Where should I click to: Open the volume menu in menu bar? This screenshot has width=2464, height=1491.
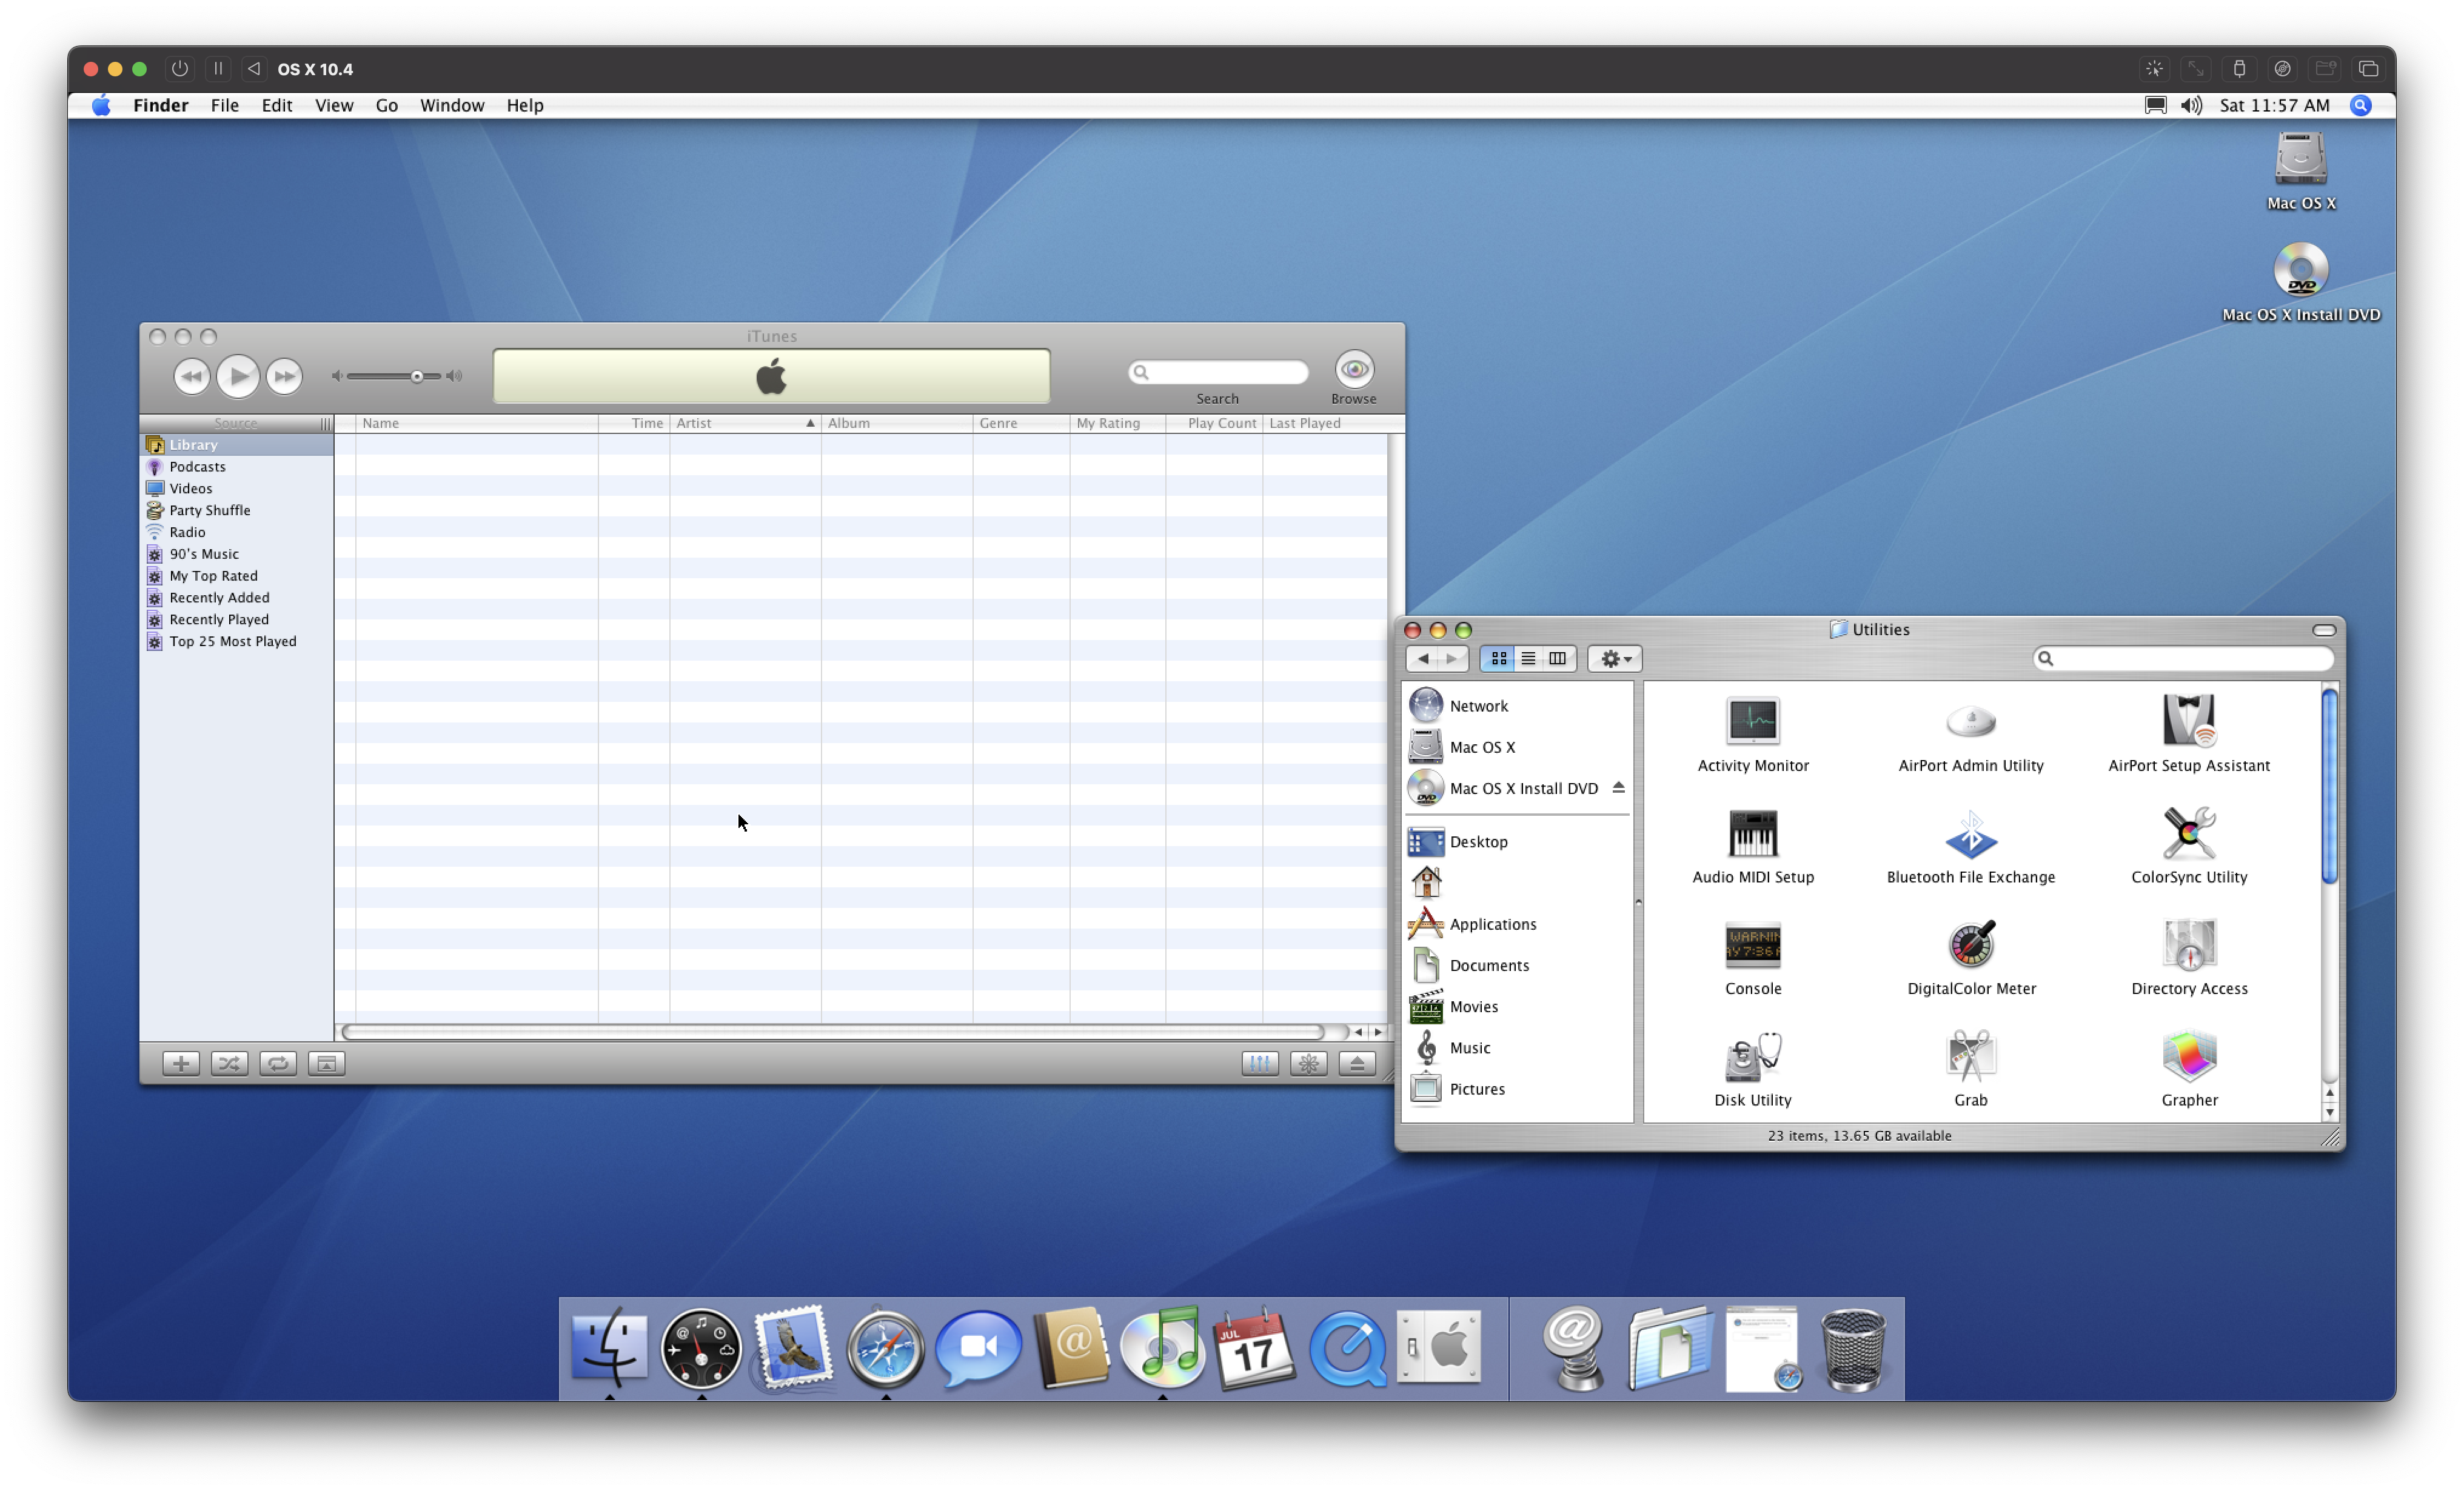point(2190,105)
